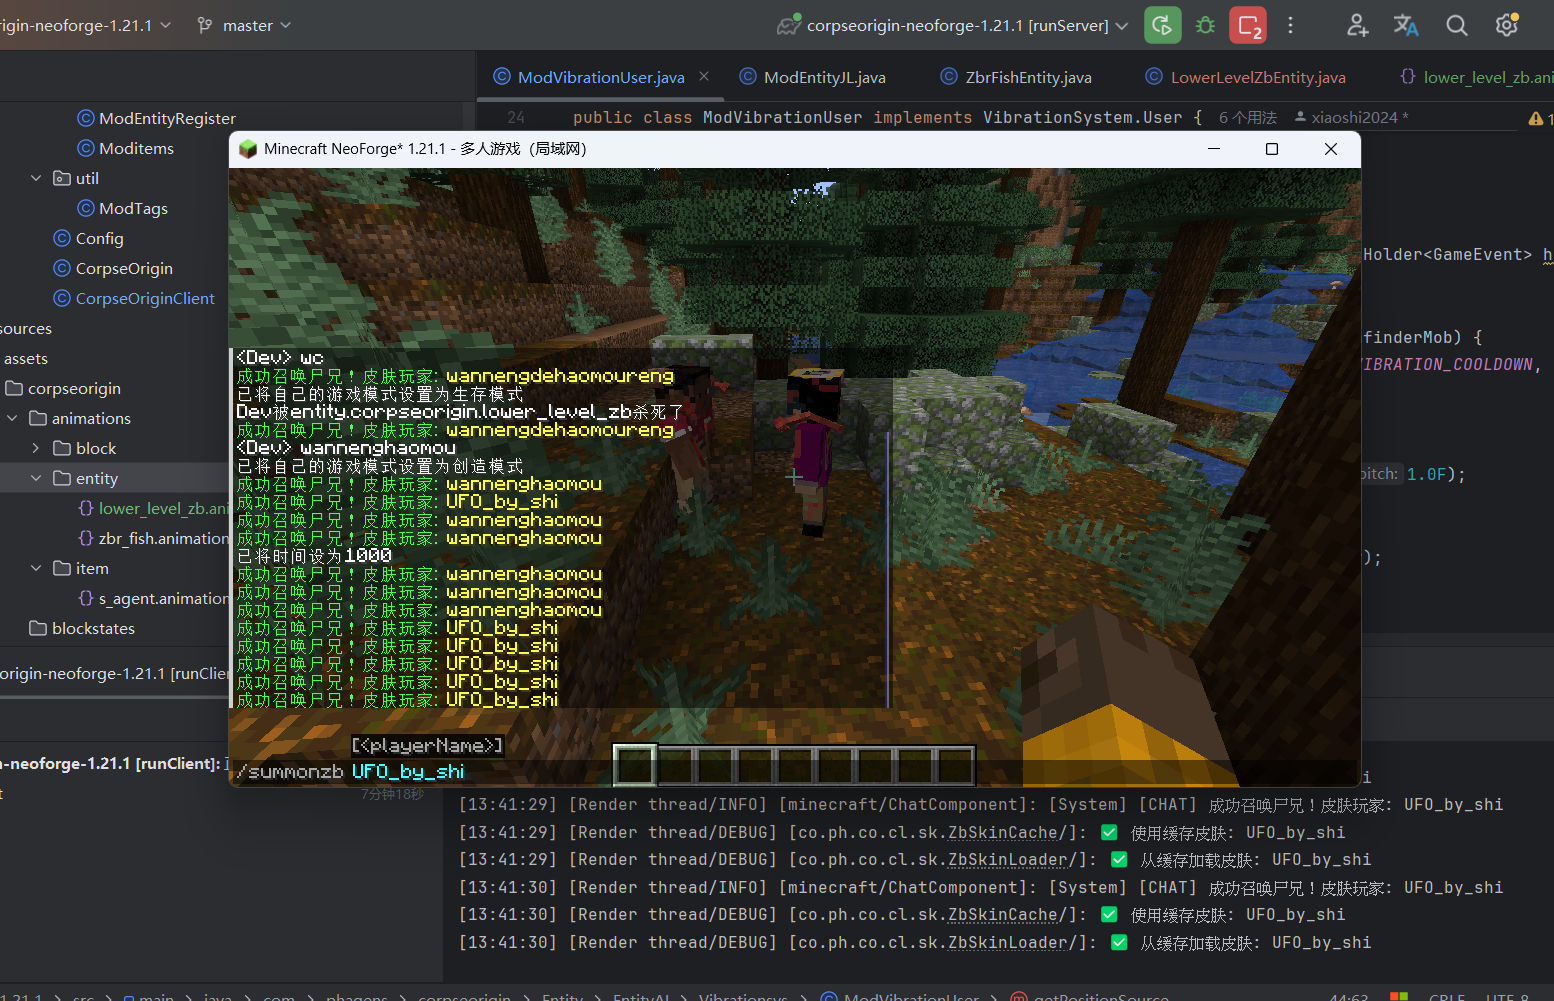Click the Rerun server green button
Viewport: 1554px width, 1001px height.
(1163, 25)
